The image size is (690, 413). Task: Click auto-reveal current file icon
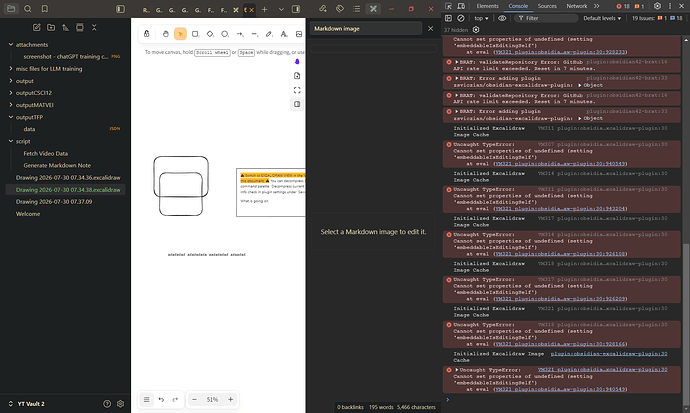point(80,27)
